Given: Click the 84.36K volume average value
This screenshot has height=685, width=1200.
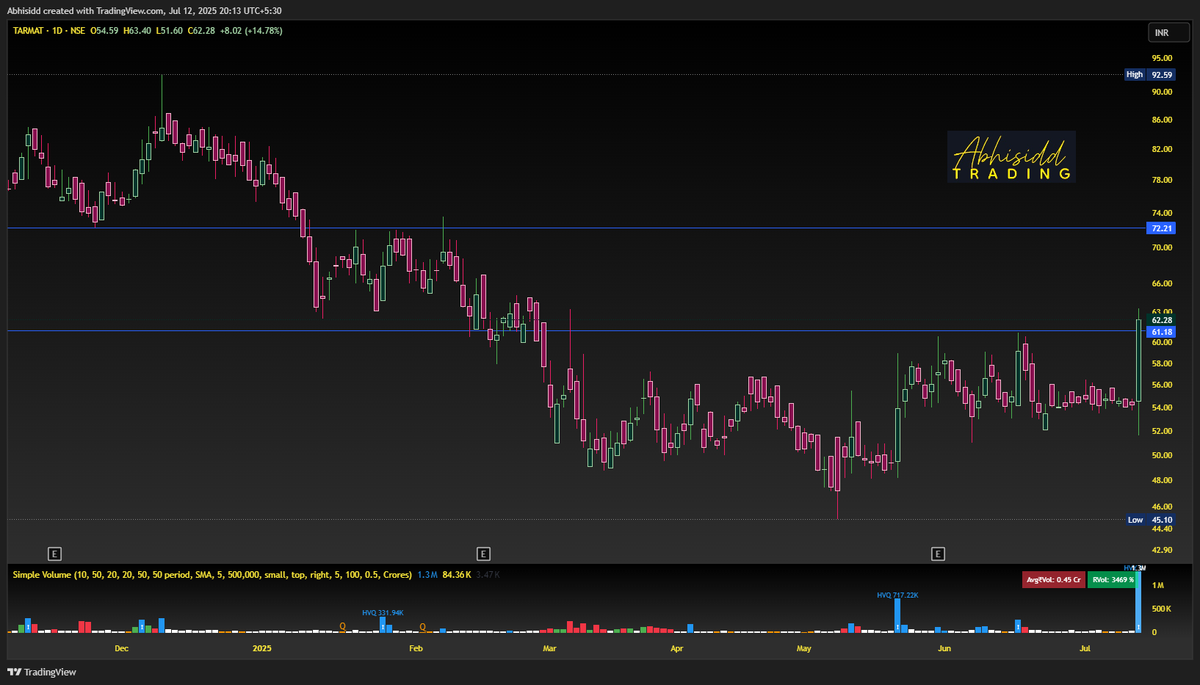Looking at the screenshot, I should (x=456, y=574).
